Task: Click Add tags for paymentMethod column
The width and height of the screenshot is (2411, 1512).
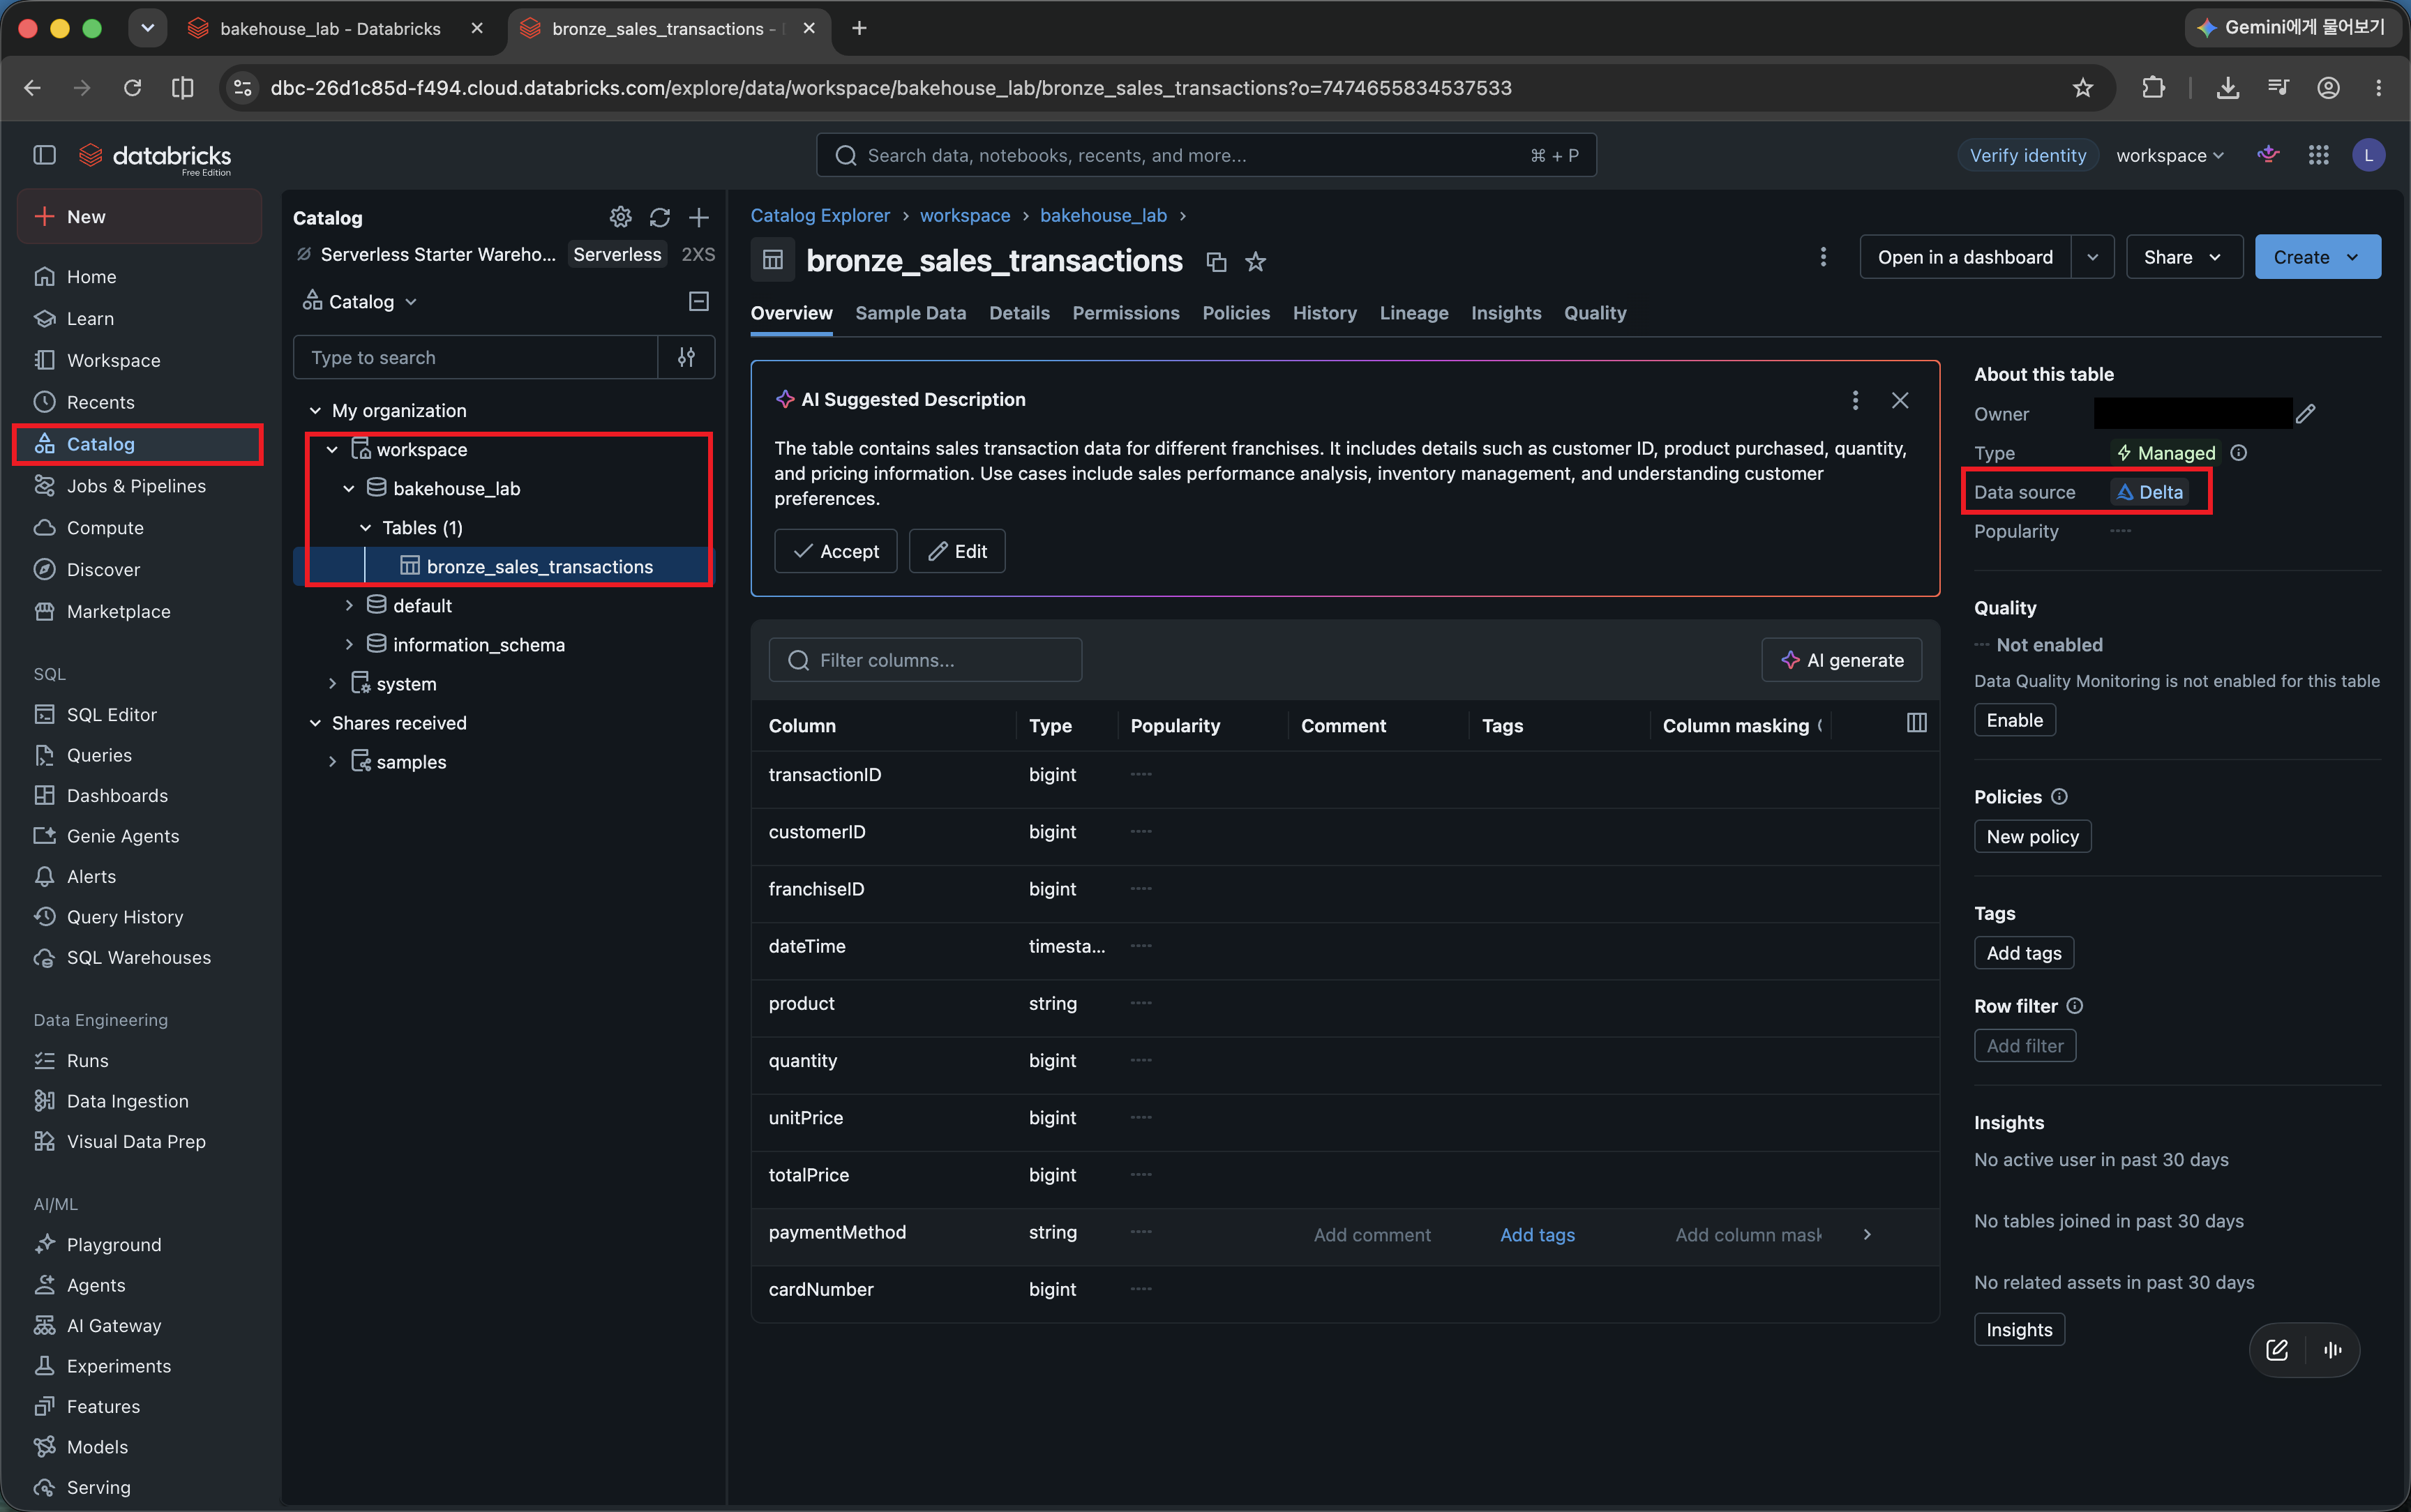Action: [x=1537, y=1235]
